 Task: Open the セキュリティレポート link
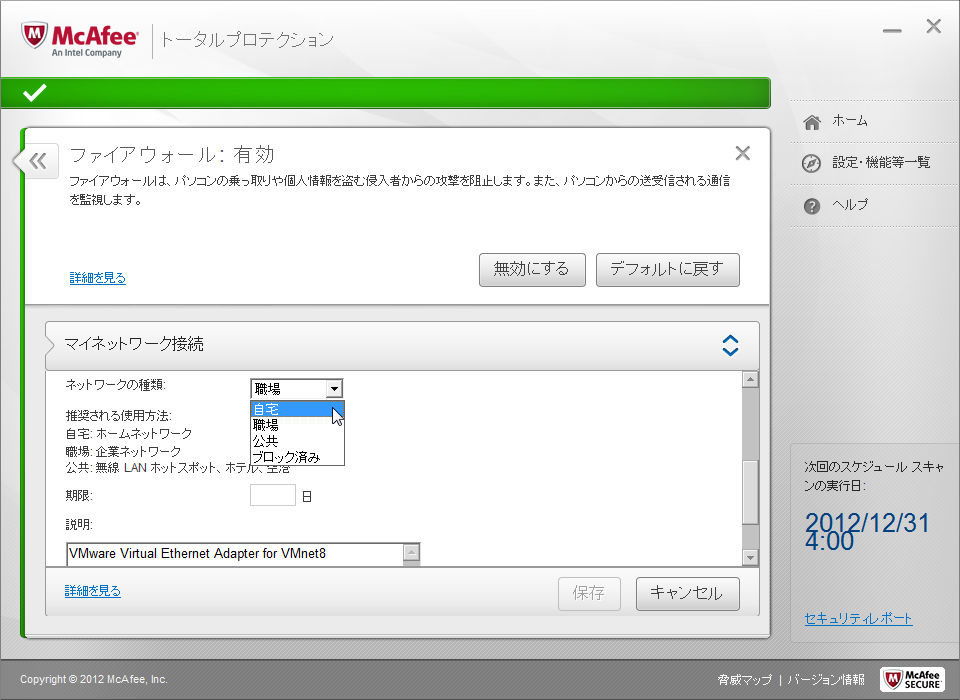point(858,619)
